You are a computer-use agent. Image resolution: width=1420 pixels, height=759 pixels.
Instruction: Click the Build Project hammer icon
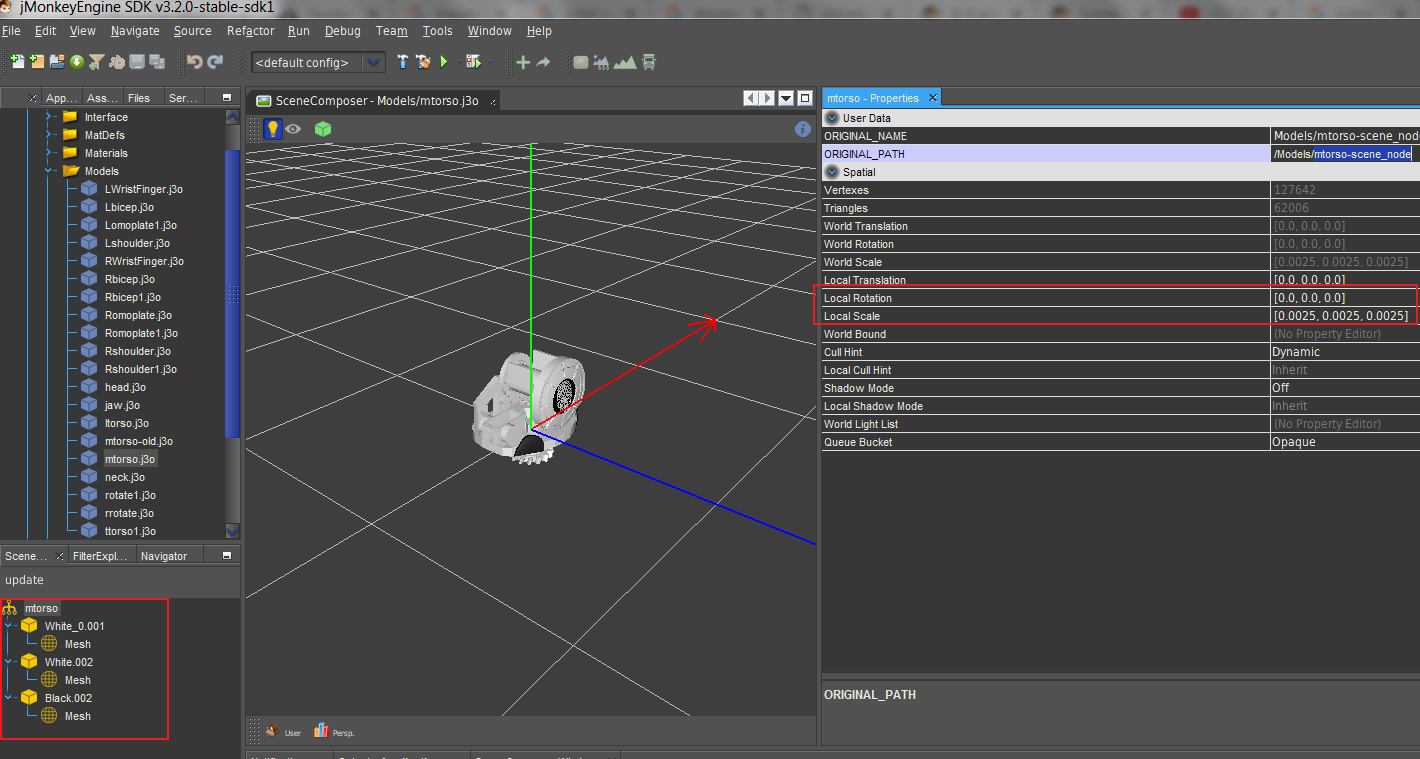point(402,62)
